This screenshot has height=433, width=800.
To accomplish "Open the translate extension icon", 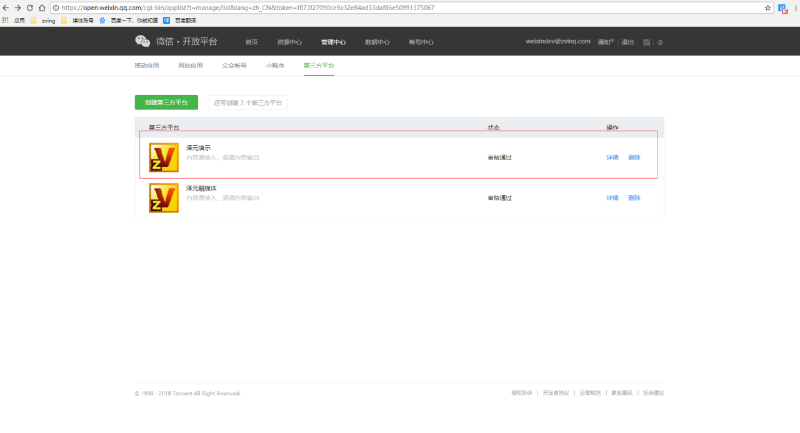I will 783,8.
